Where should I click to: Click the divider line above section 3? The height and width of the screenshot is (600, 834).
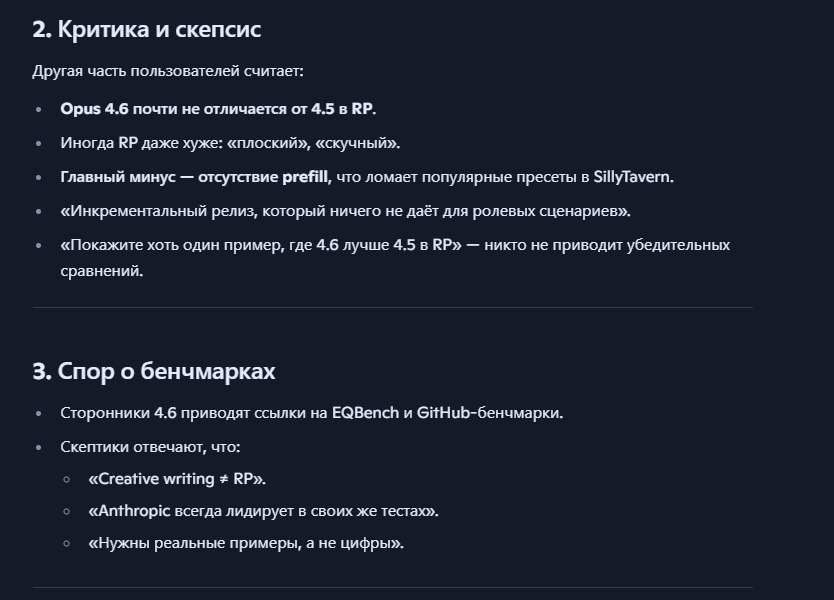392,307
